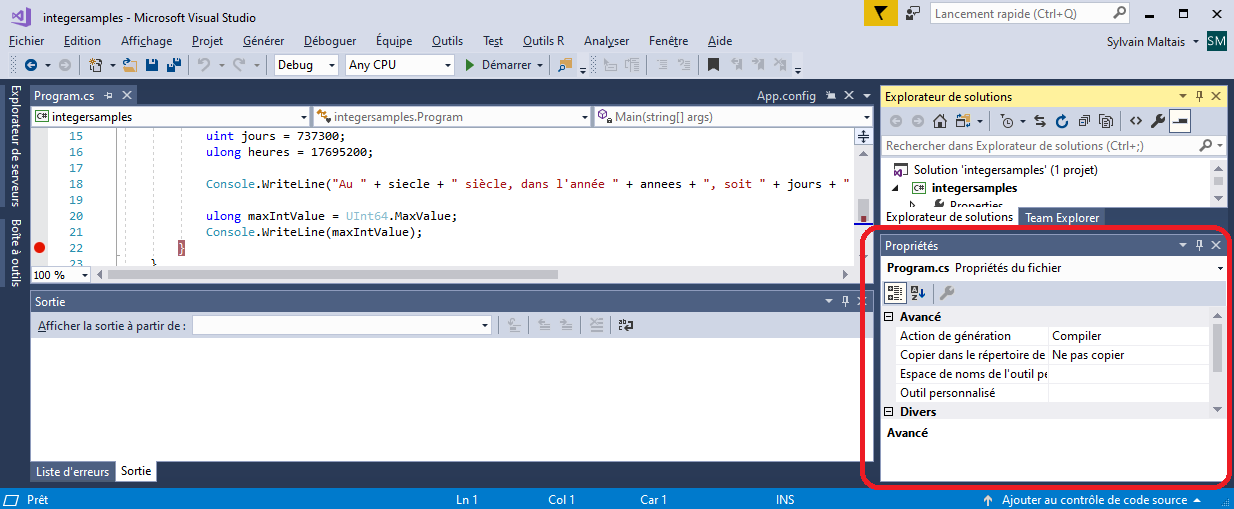Refresh the solution explorer with the circular arrow
Viewport: 1234px width, 509px height.
pos(1061,121)
